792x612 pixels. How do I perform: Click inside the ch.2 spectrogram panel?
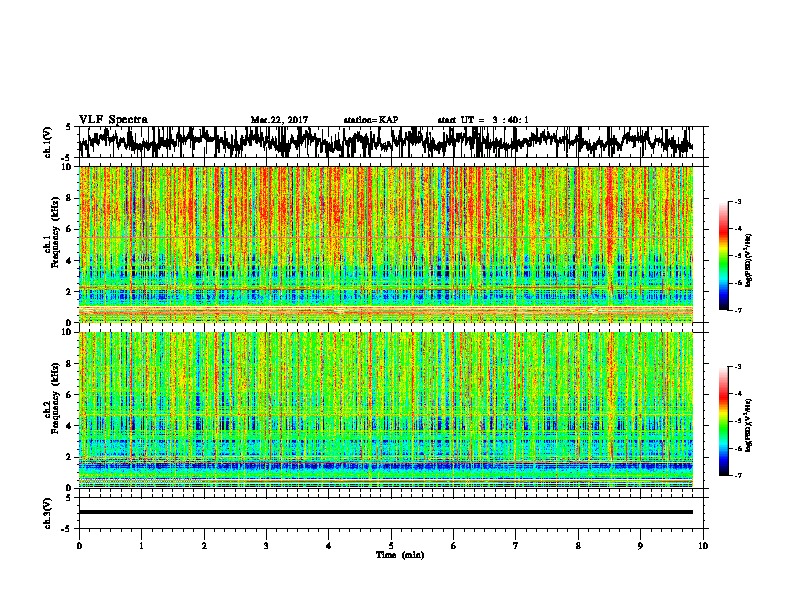386,410
